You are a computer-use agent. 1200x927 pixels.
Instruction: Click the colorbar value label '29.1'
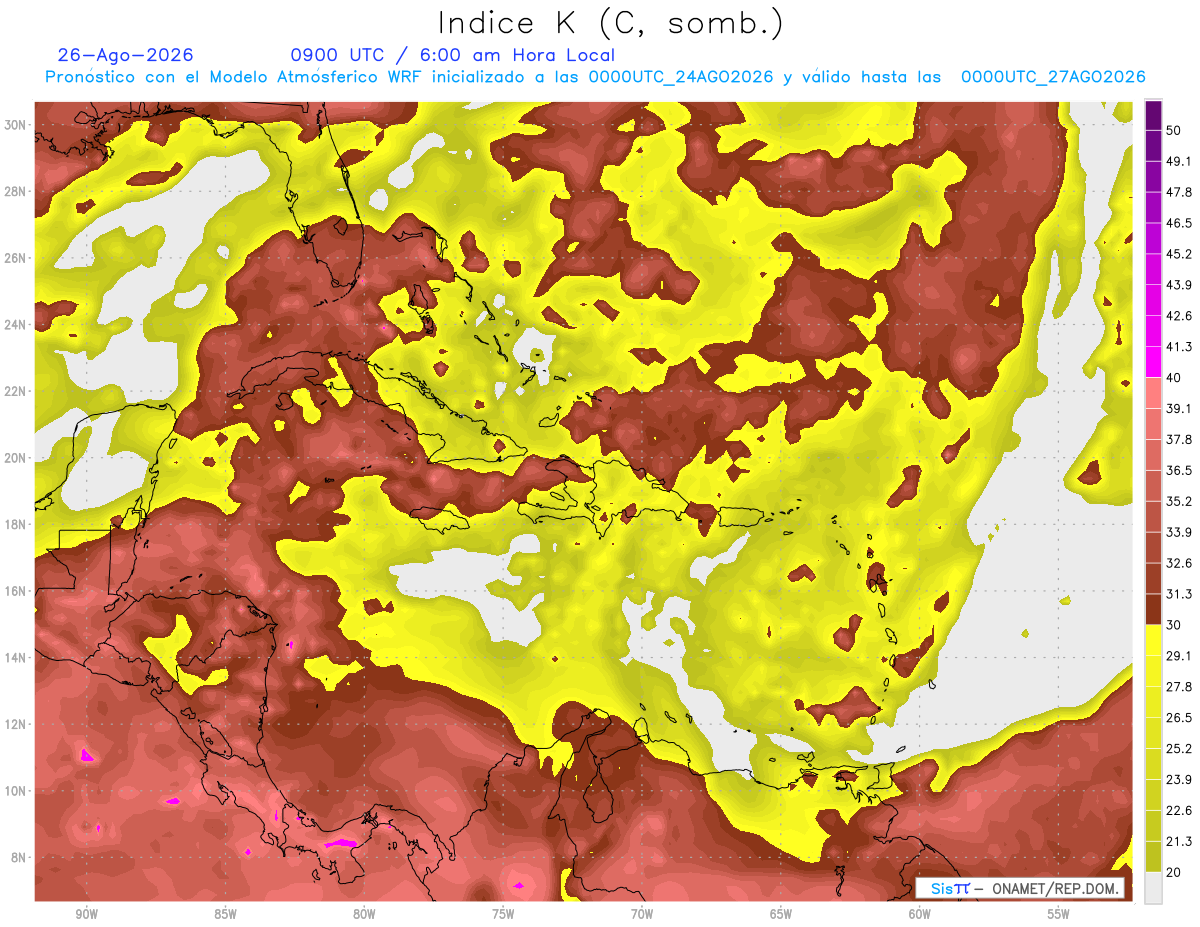[x=1179, y=656]
